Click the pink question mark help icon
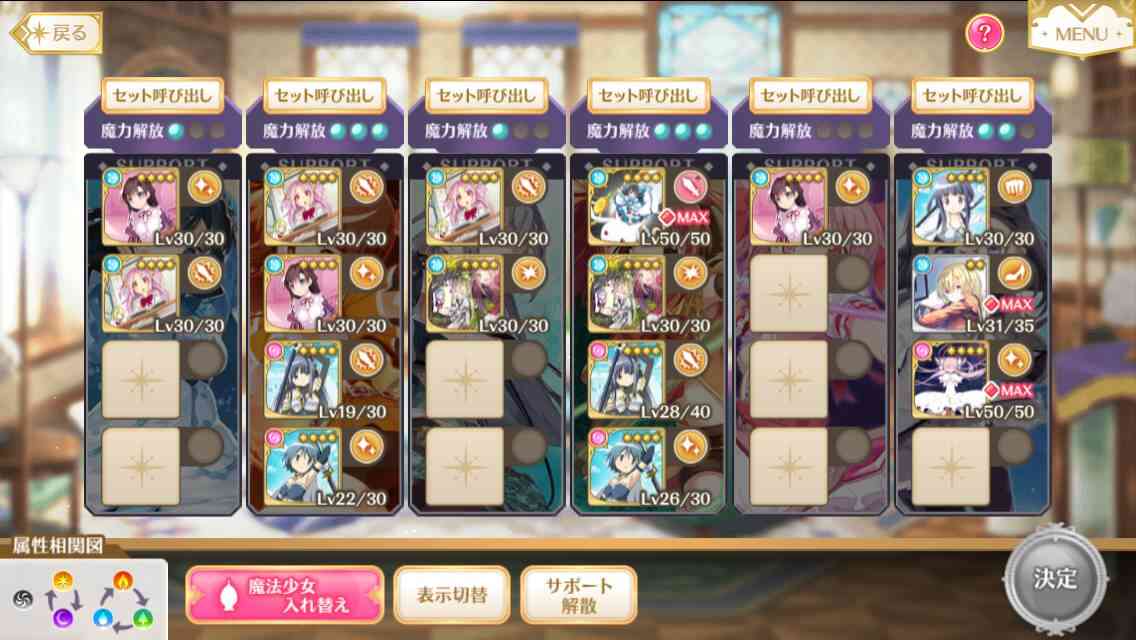Viewport: 1136px width, 640px height. [985, 33]
